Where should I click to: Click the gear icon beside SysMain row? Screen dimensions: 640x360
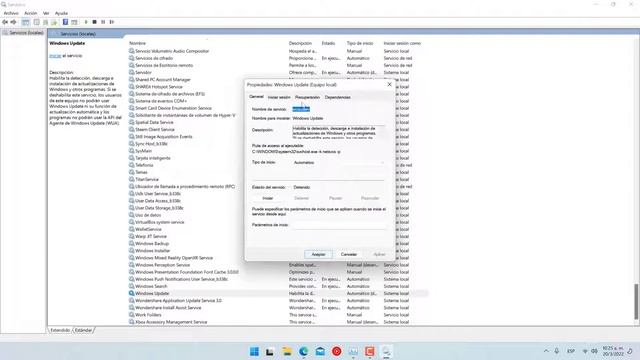[131, 151]
